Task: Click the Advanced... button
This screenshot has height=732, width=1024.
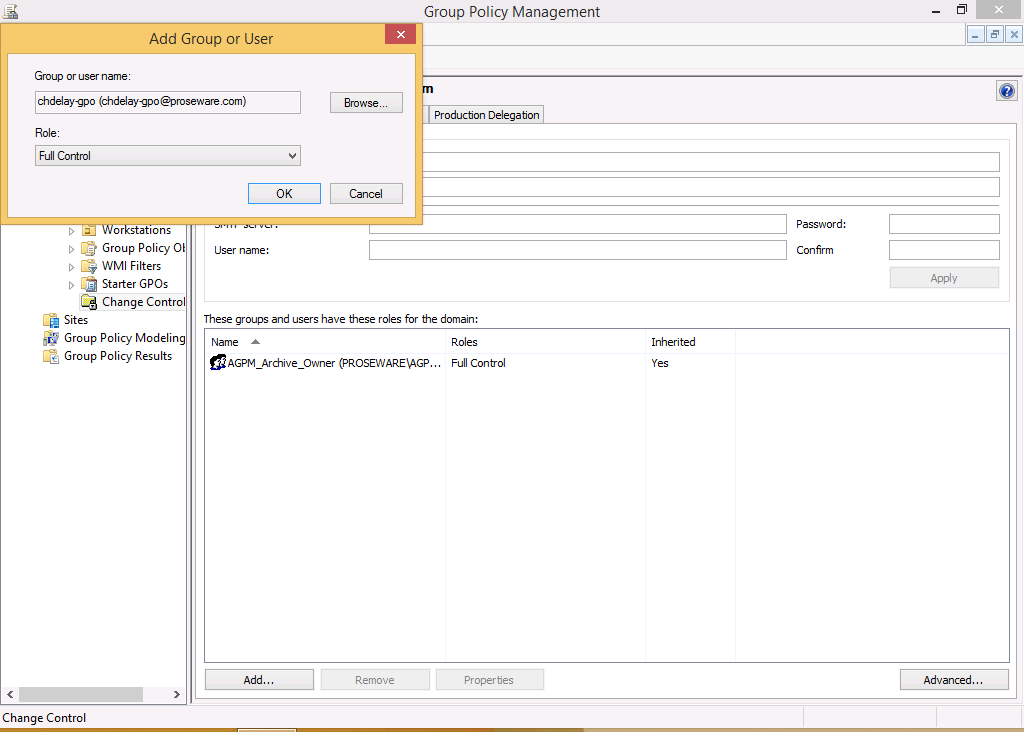Action: (952, 680)
